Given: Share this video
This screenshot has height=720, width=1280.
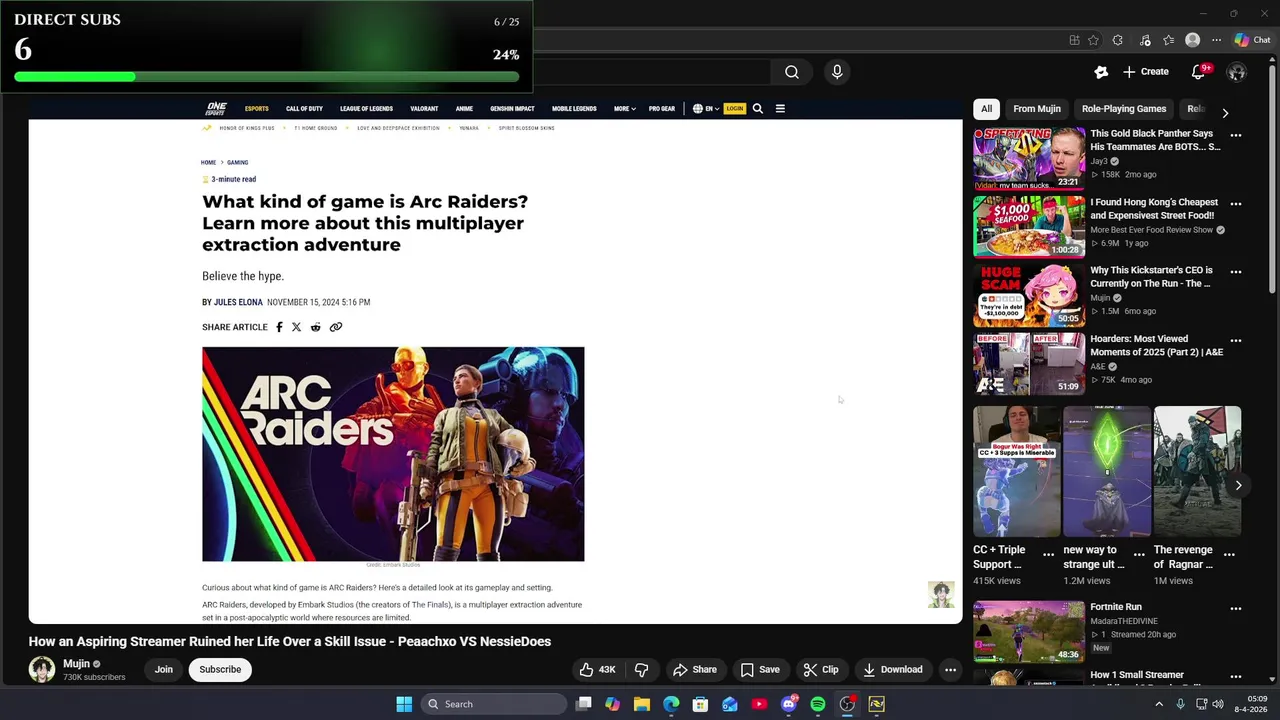Looking at the screenshot, I should pos(695,670).
